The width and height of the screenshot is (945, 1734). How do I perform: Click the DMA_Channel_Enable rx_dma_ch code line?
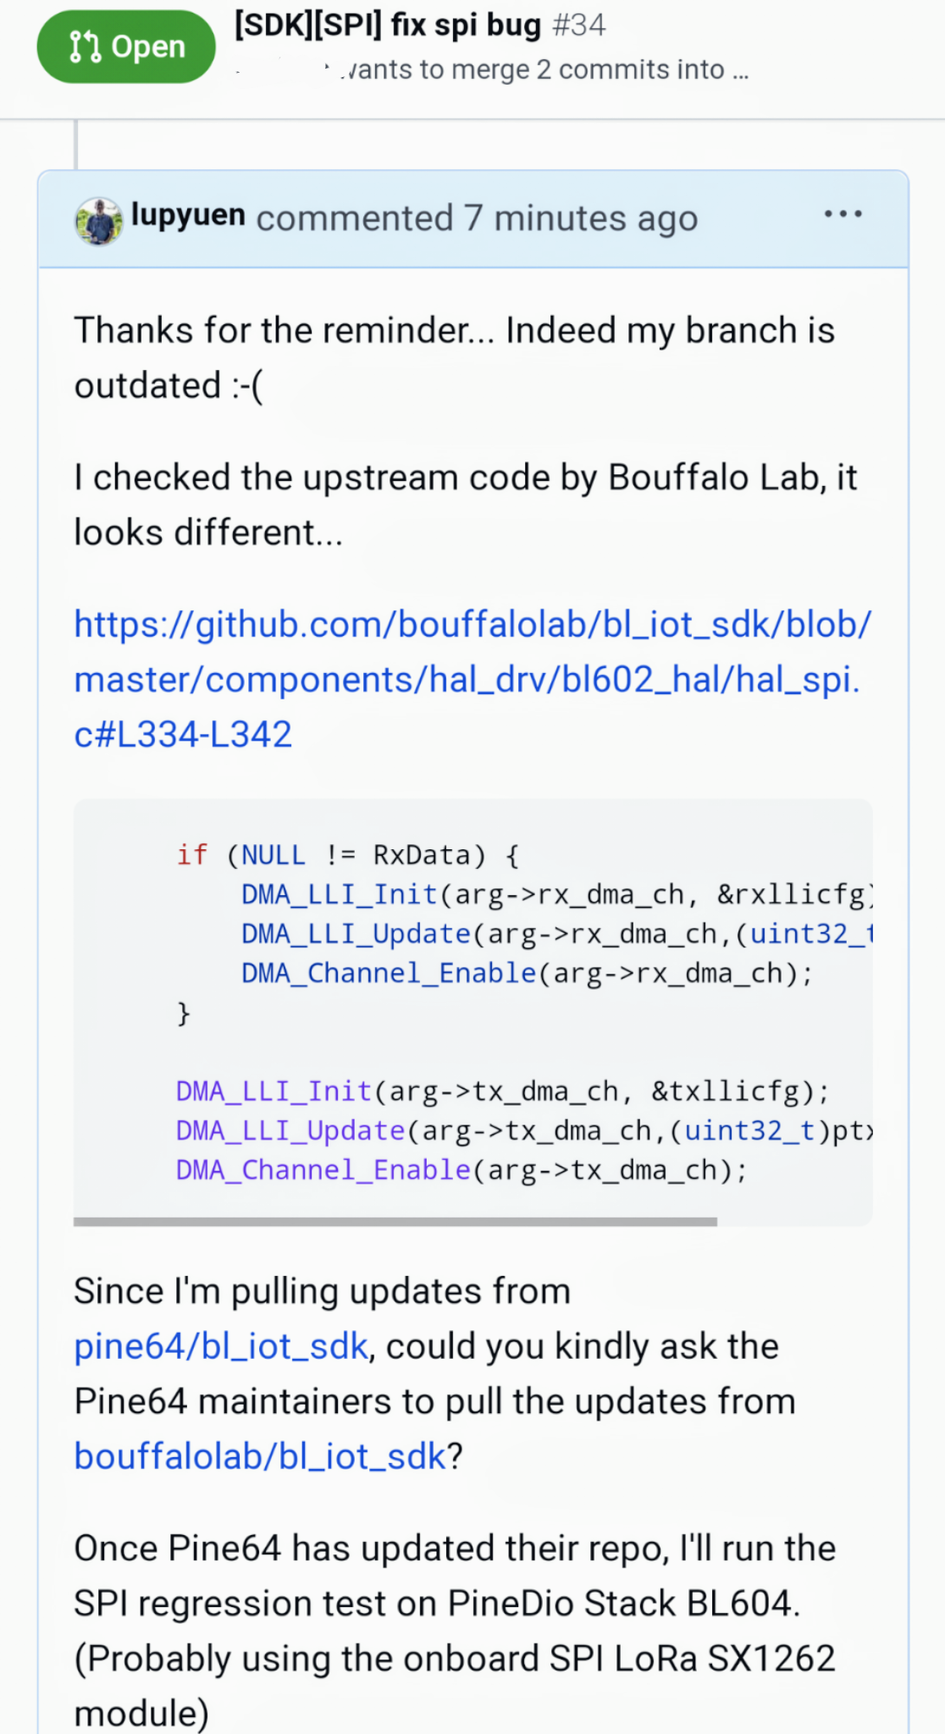click(526, 973)
